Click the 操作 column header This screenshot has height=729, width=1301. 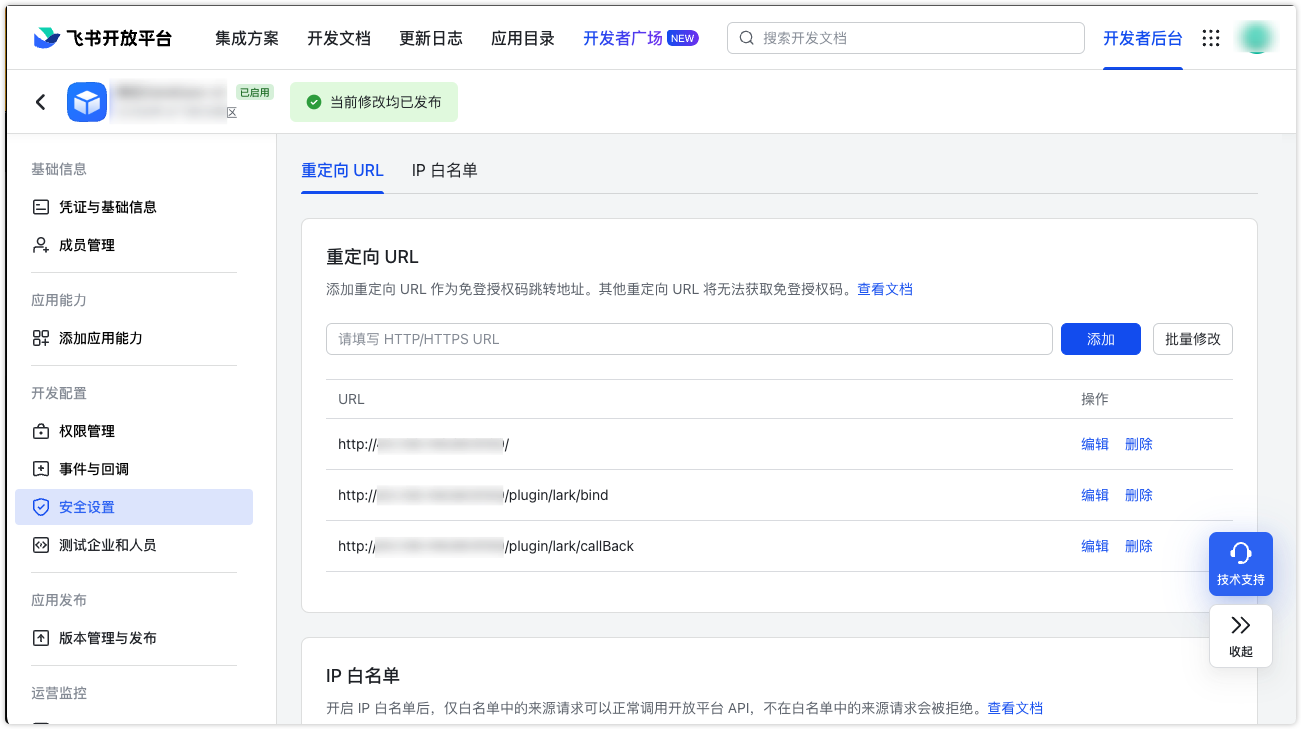(x=1095, y=399)
